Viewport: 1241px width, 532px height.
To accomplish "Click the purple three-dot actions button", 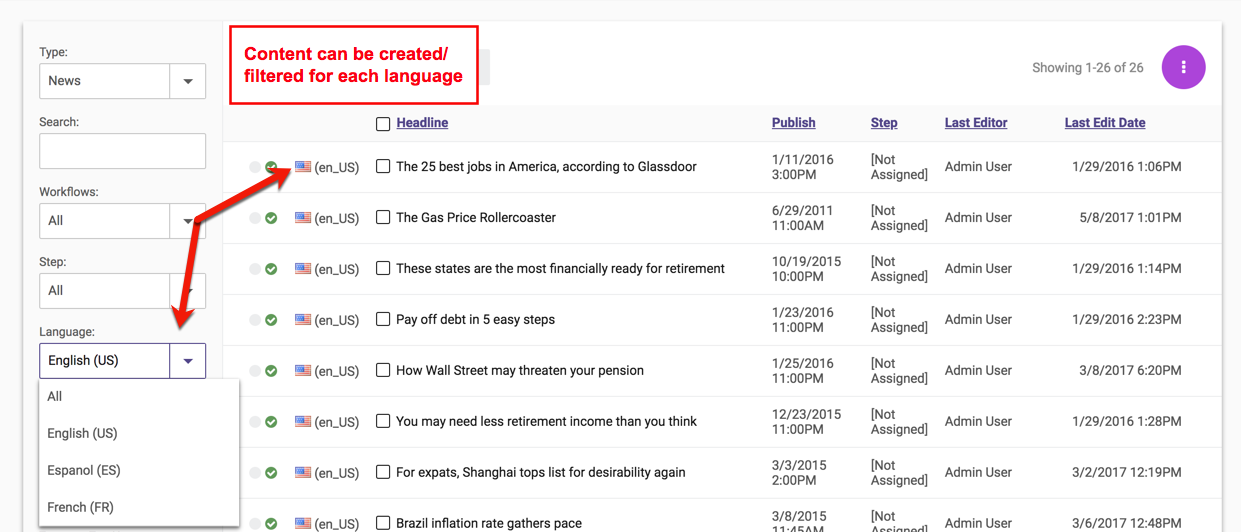I will pyautogui.click(x=1183, y=67).
